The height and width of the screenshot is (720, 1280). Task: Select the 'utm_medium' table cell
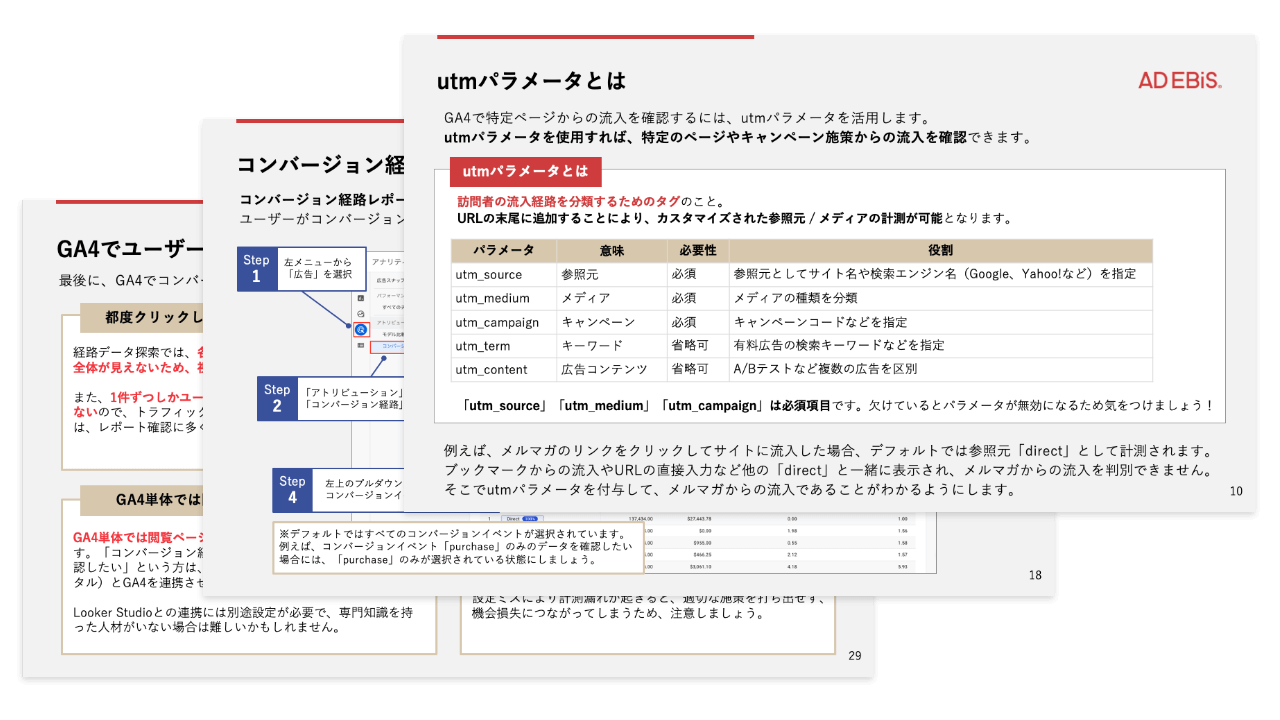[503, 298]
